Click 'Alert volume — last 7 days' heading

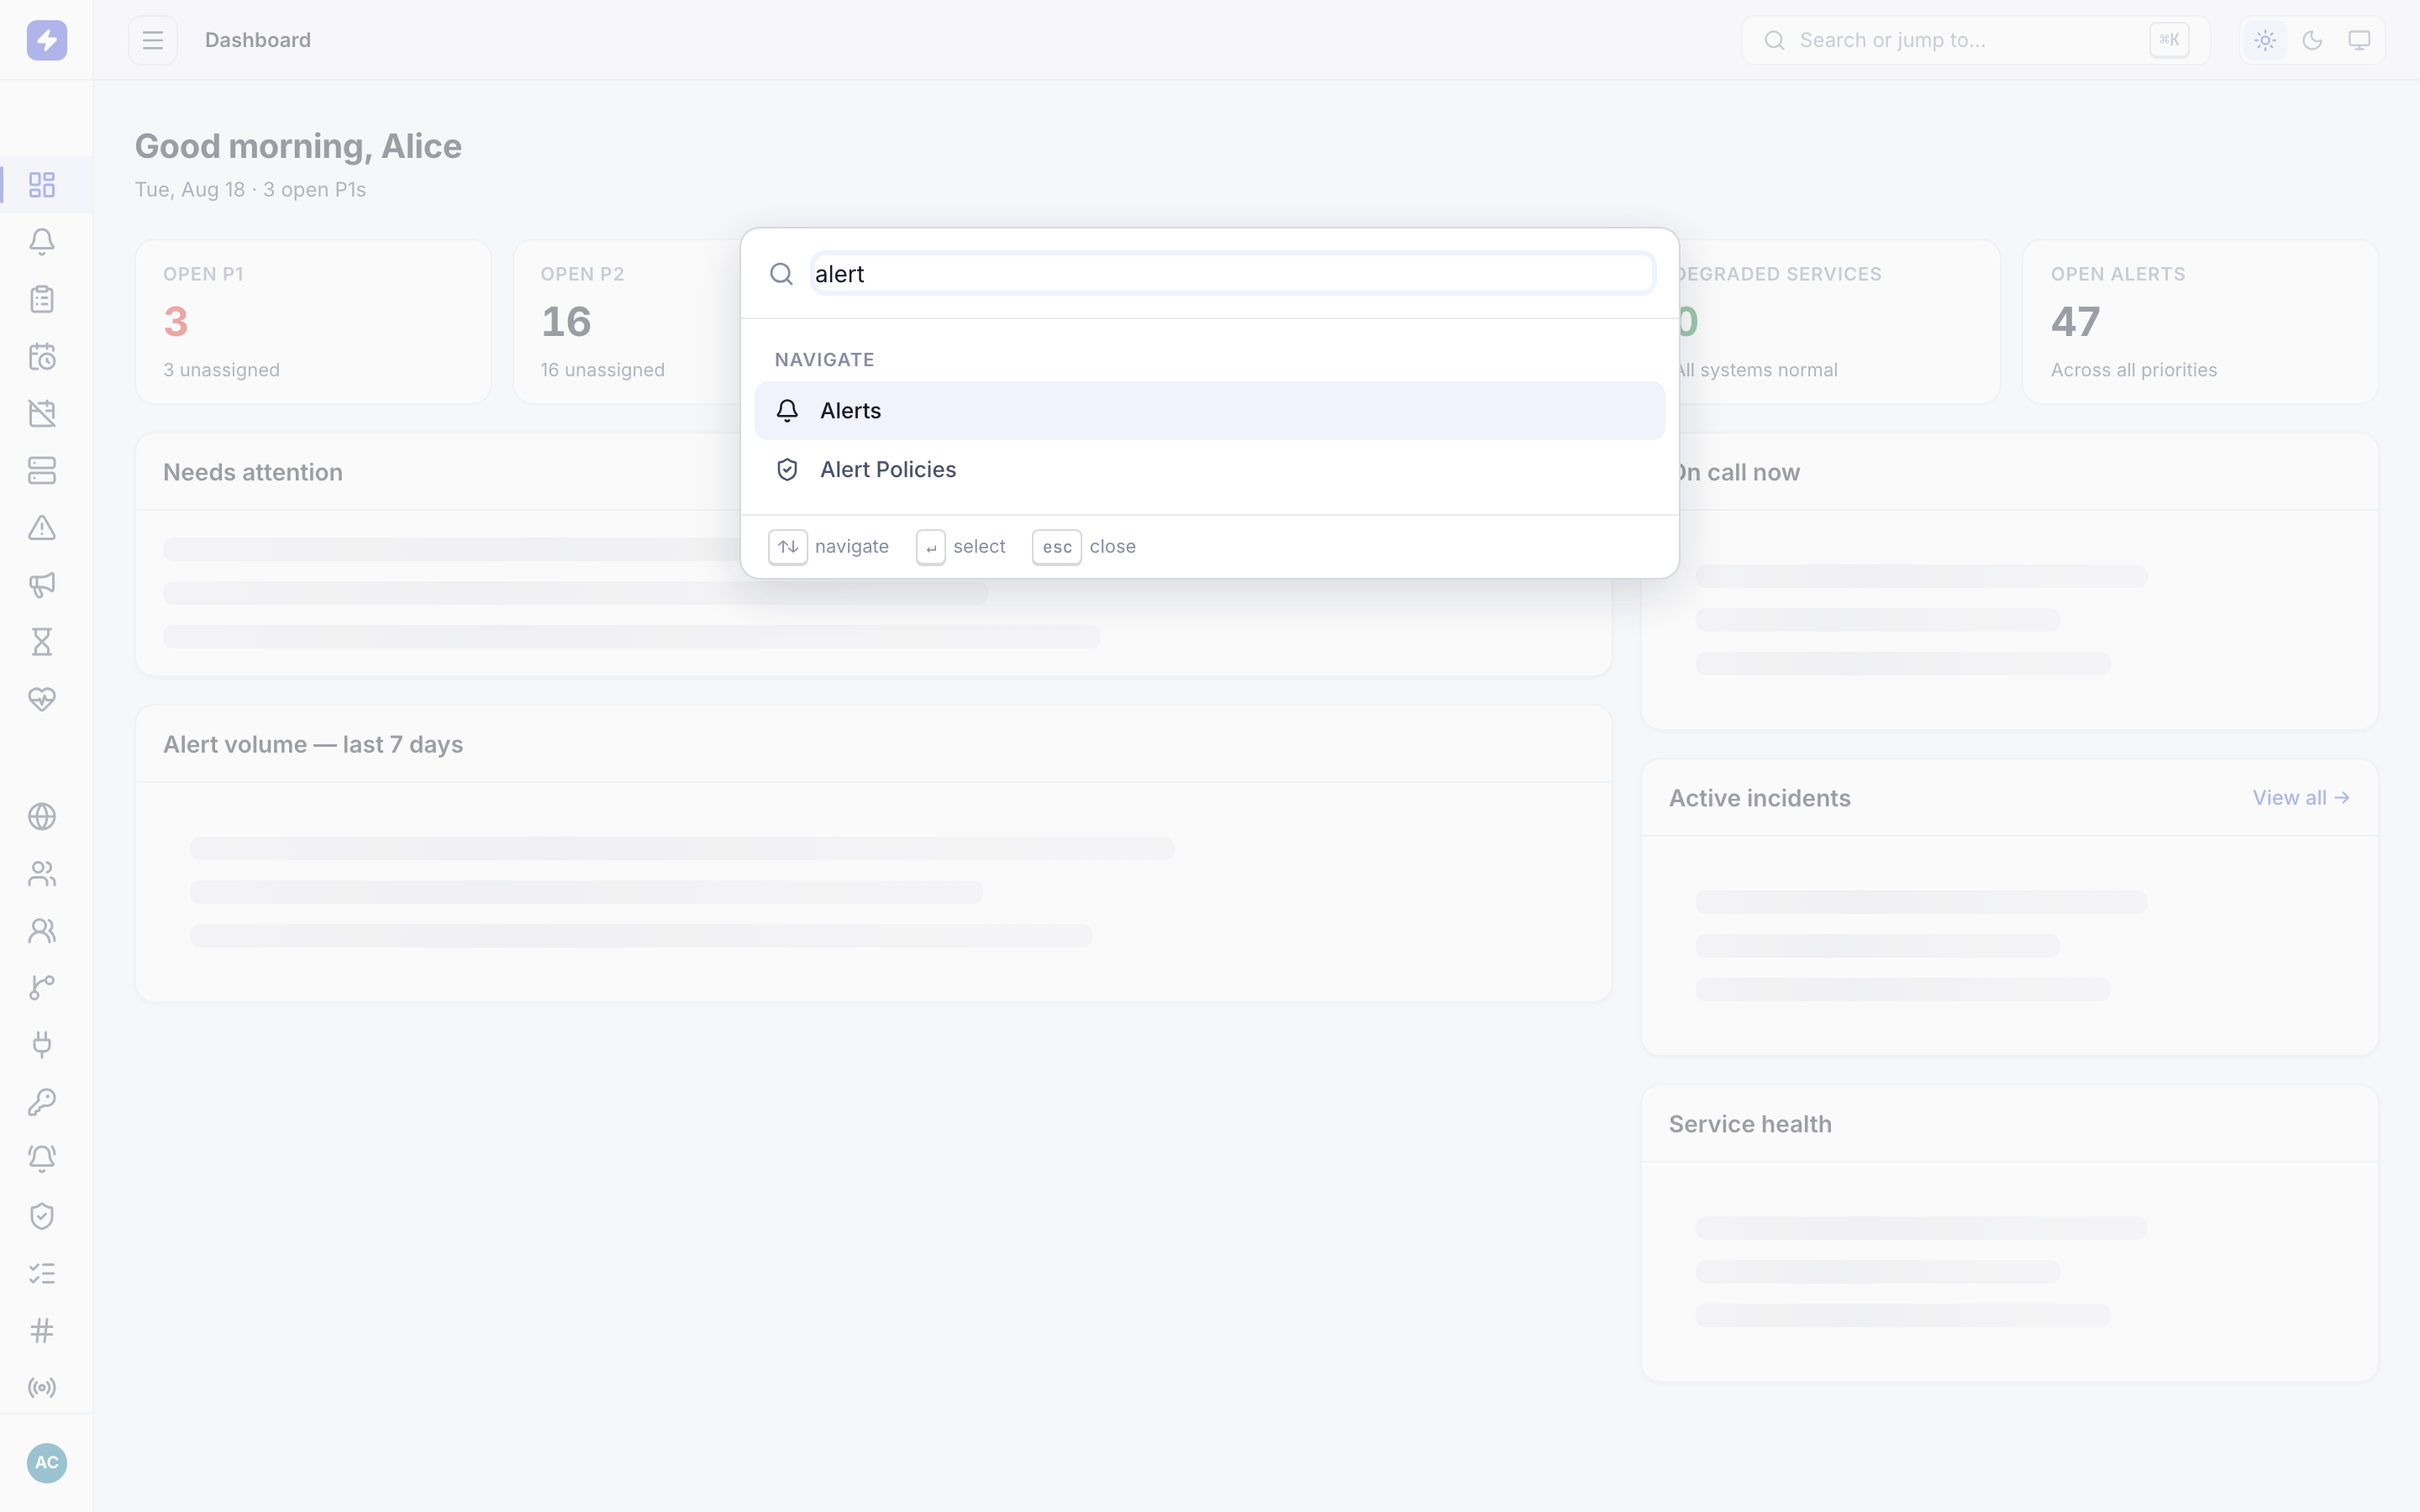[x=313, y=745]
